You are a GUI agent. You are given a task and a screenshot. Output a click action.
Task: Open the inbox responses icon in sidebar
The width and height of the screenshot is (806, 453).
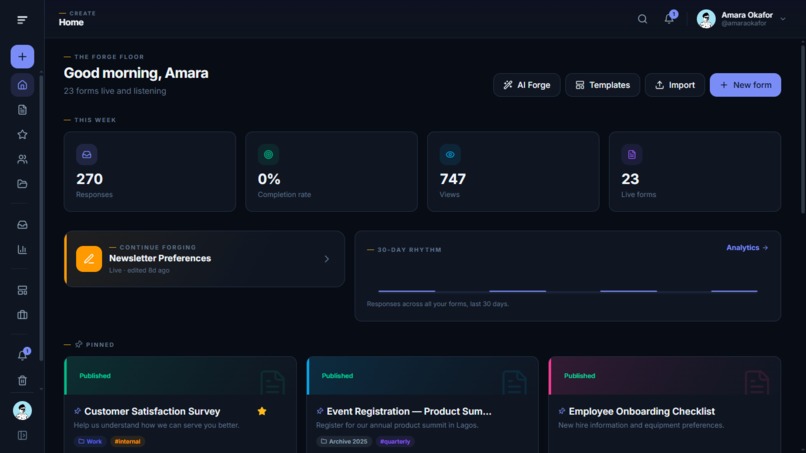tap(22, 225)
